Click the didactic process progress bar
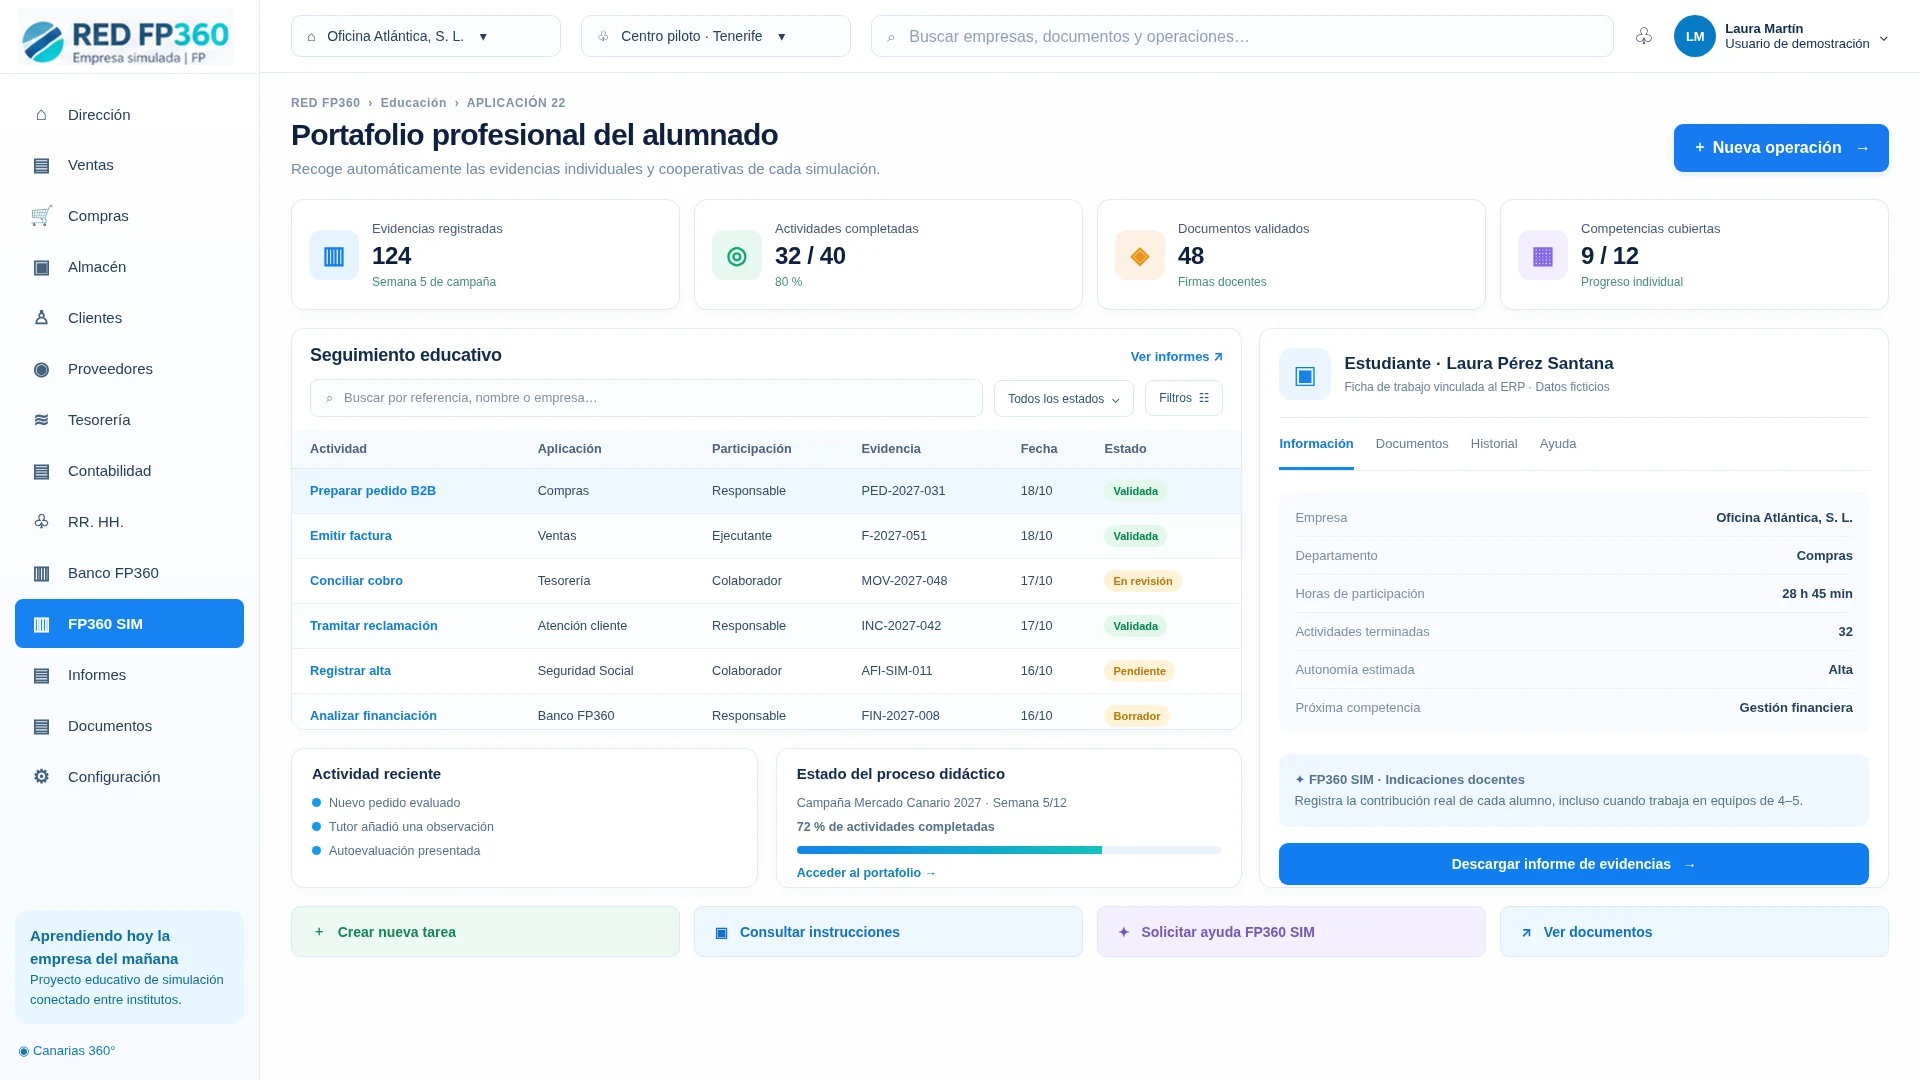The image size is (1920, 1080). (x=1008, y=850)
